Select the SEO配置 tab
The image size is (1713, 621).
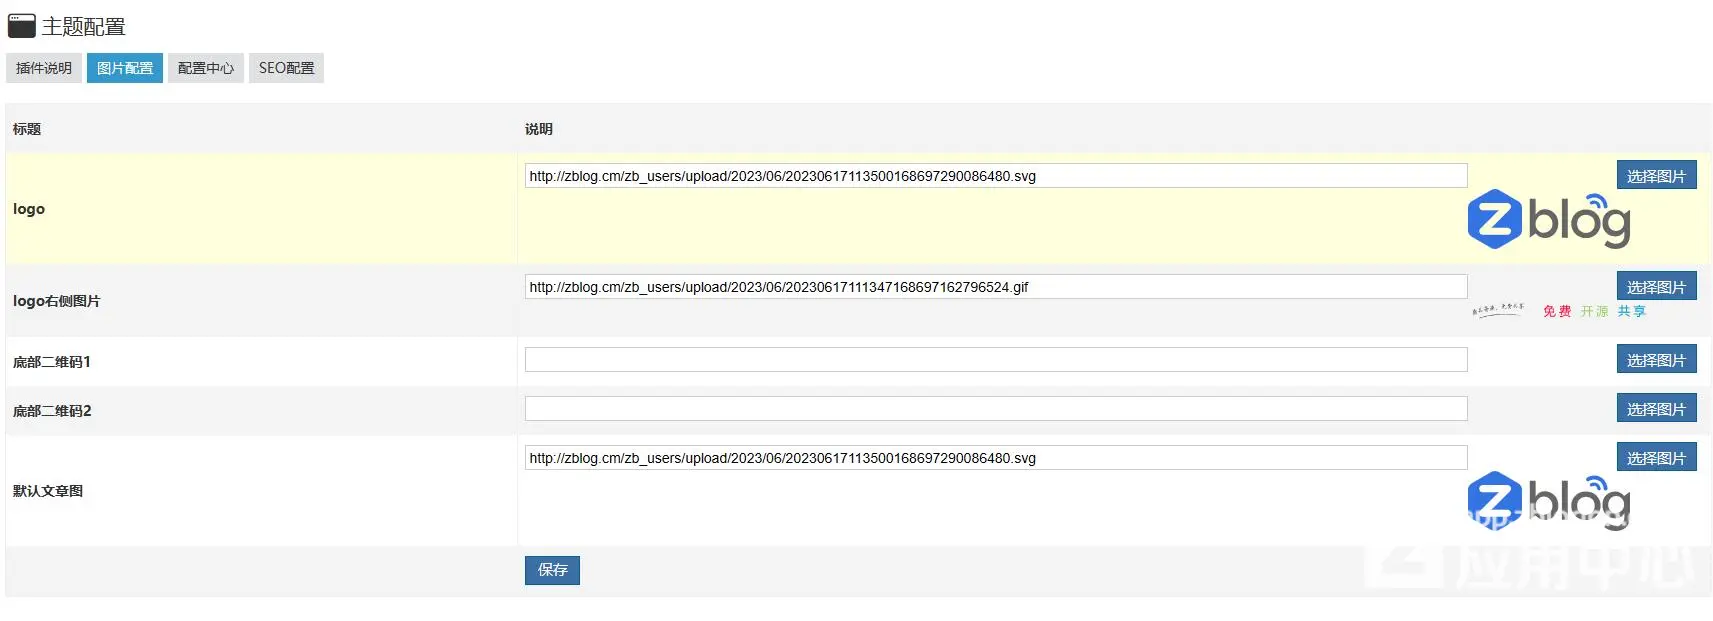coord(286,68)
